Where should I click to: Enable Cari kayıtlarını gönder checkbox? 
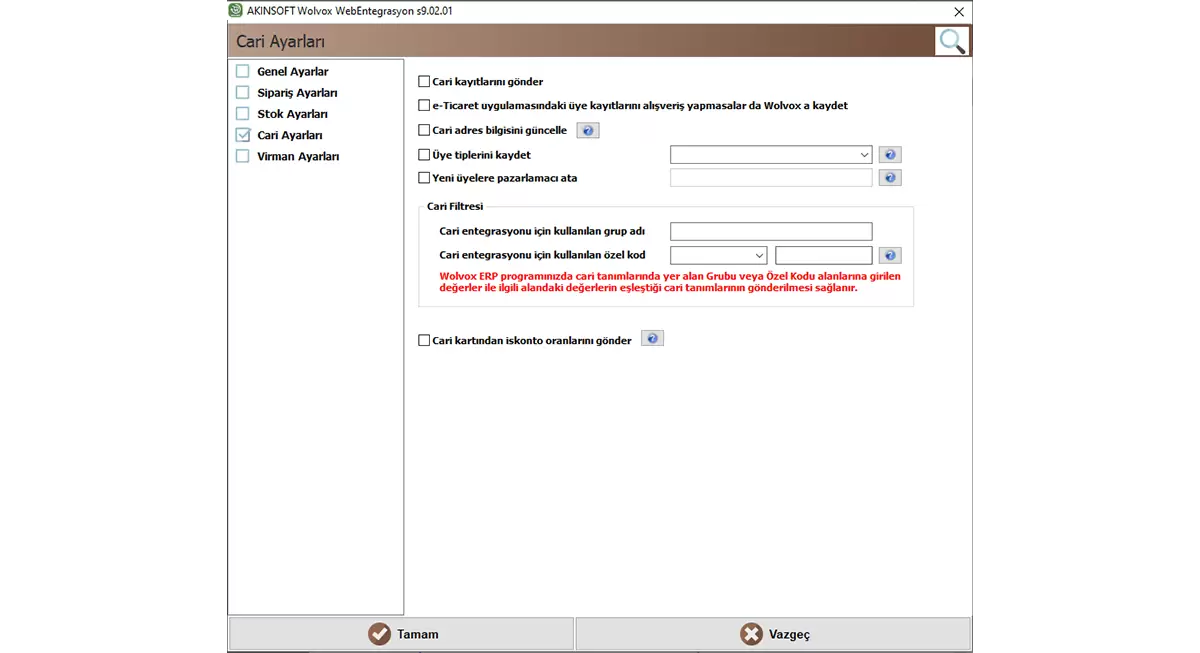point(424,82)
